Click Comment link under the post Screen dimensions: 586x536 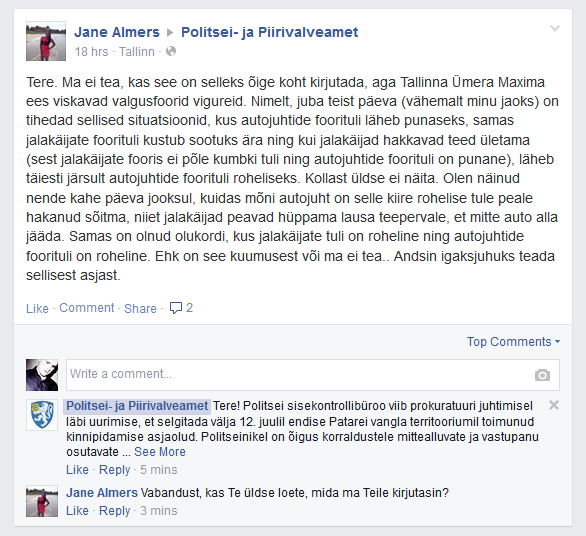click(x=87, y=308)
